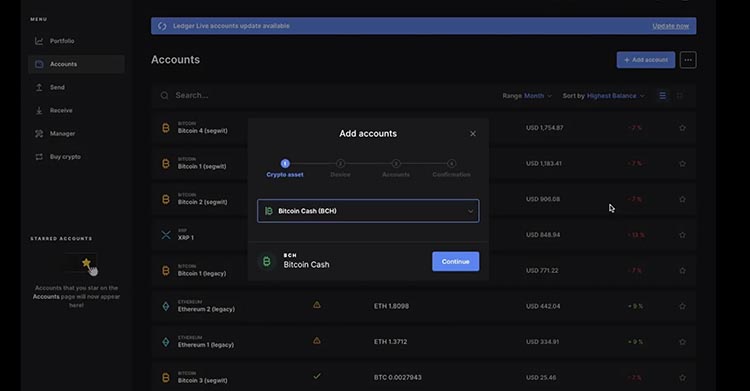The image size is (750, 391).
Task: Click the ETH 1.8098 balance
Action: pyautogui.click(x=391, y=306)
